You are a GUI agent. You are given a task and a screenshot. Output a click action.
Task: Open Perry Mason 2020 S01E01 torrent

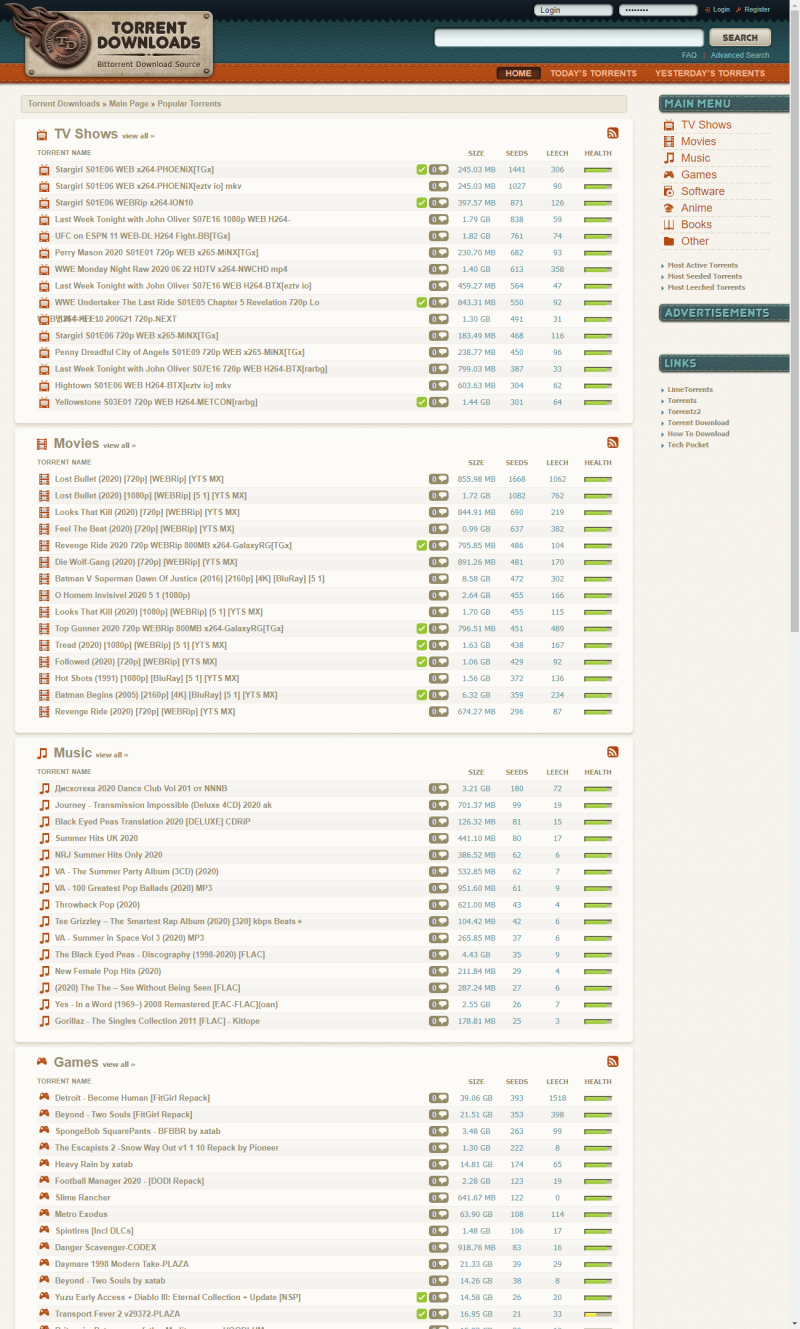point(156,253)
